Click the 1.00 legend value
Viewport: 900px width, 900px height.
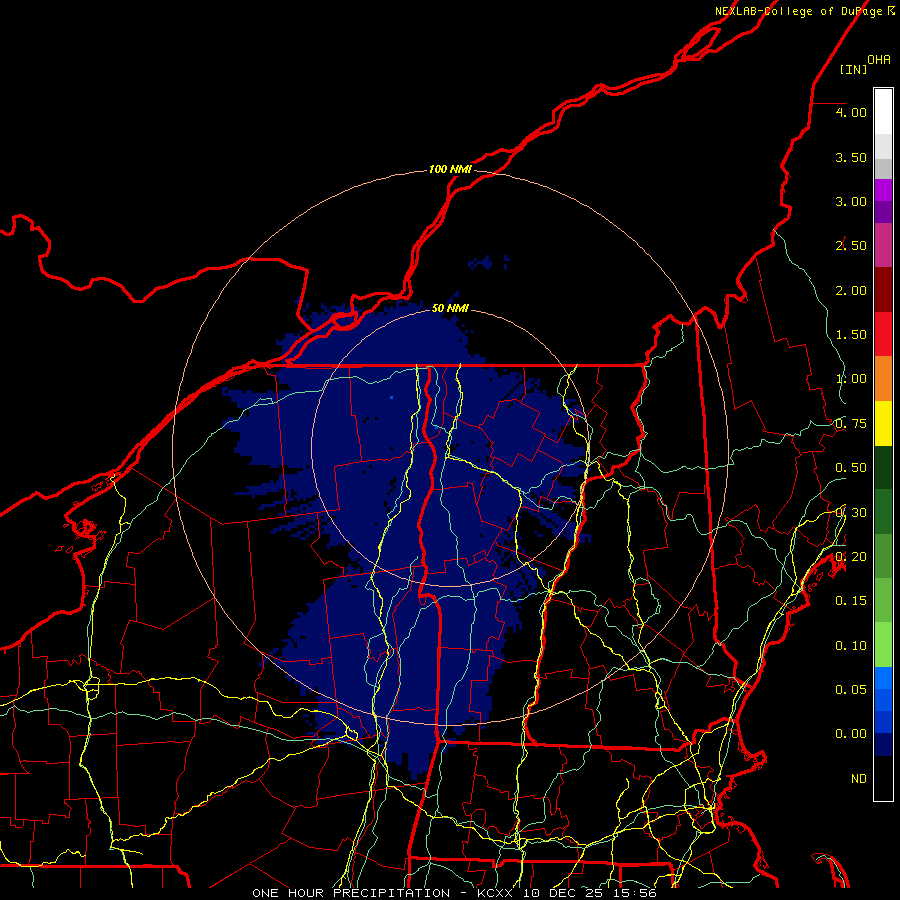click(851, 379)
